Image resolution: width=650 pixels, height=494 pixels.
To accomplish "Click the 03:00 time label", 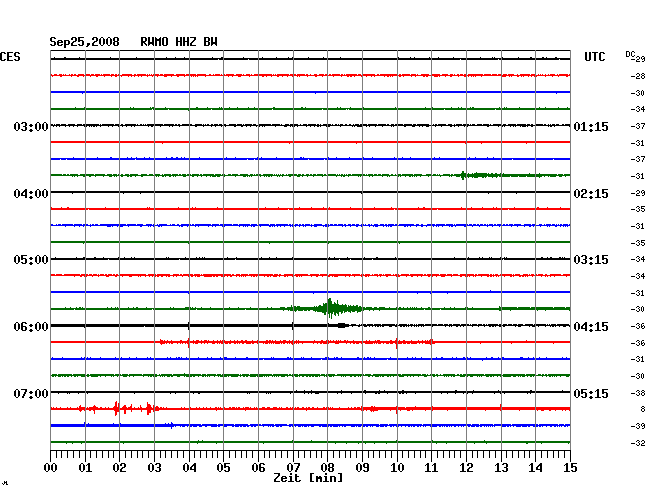I will pyautogui.click(x=31, y=126).
